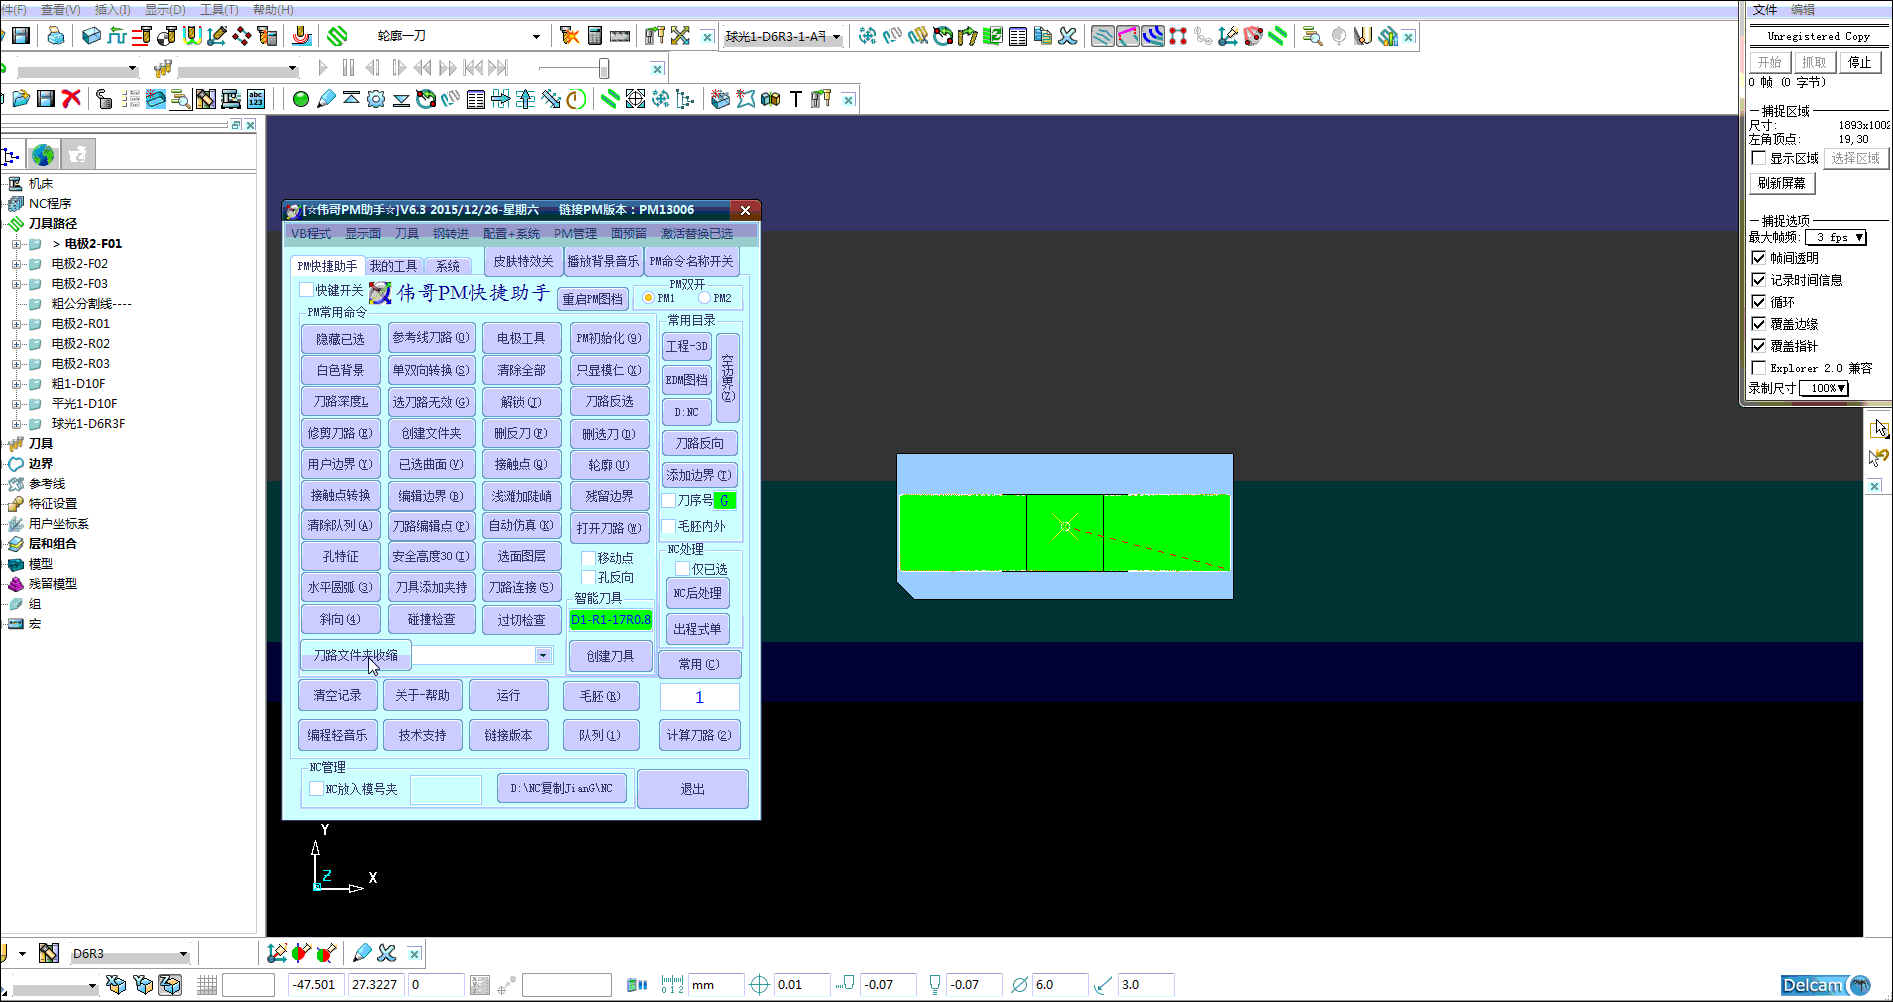Screen dimensions: 1893x1002
Task: Click the calculator icon in top toolbar
Action: coord(595,36)
